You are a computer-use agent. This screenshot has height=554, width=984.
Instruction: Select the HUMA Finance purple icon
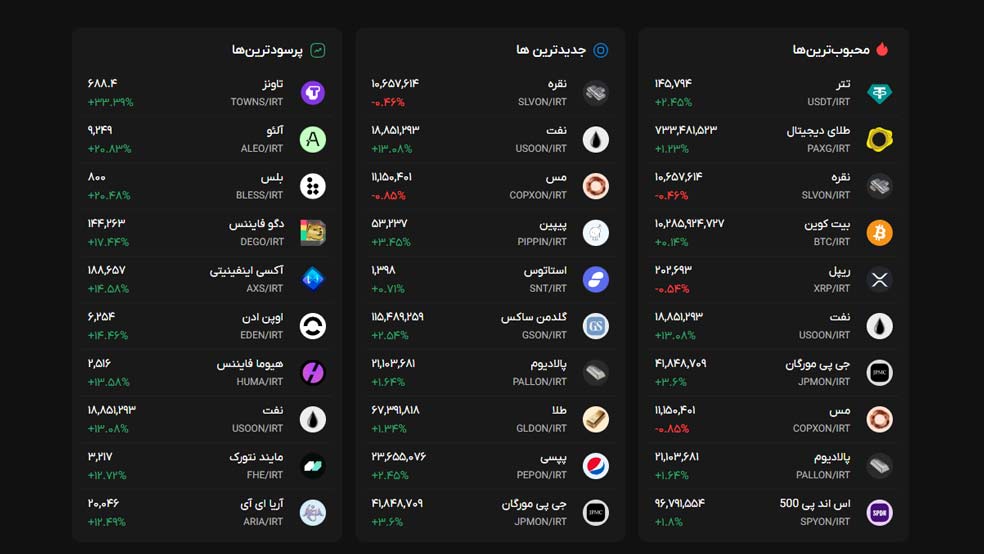313,373
